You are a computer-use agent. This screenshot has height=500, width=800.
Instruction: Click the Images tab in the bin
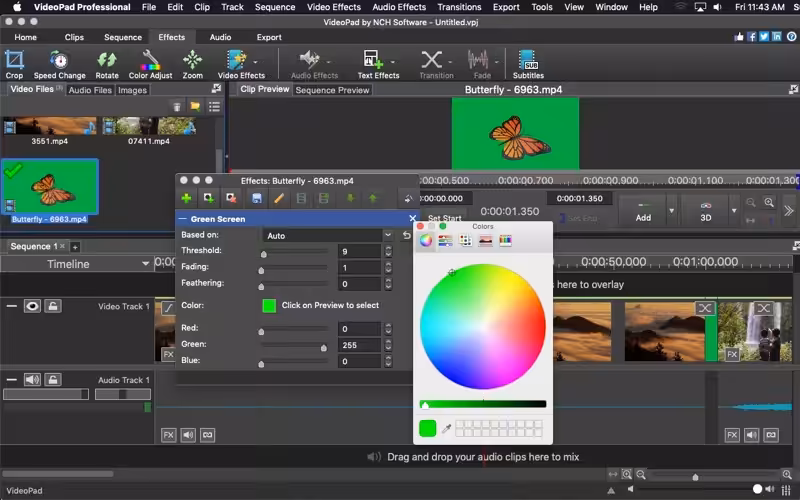(x=132, y=90)
